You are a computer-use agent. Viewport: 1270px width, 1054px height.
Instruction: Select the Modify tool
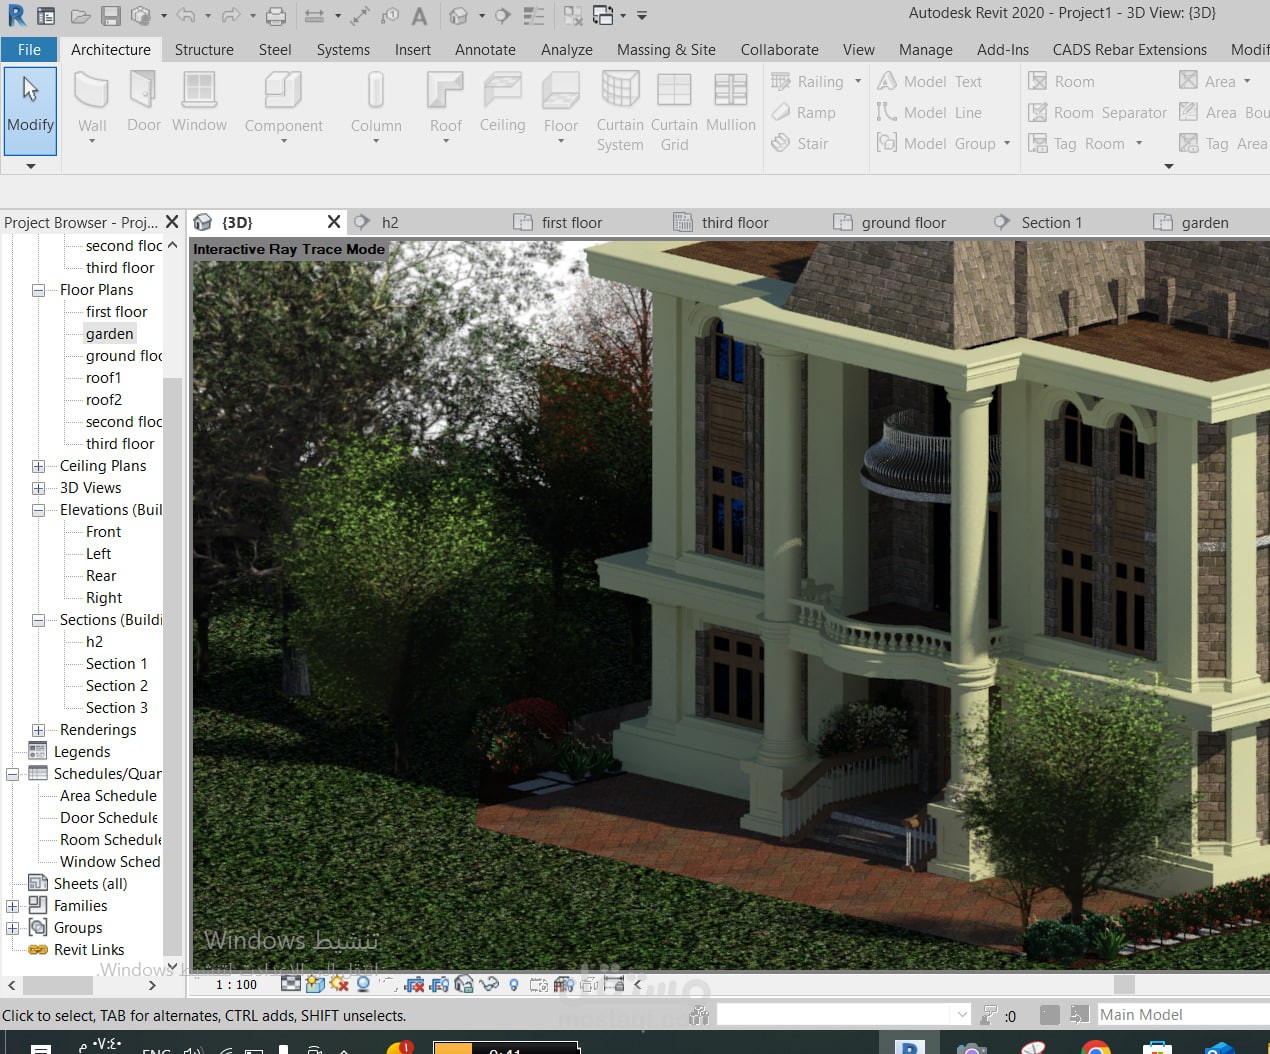[x=30, y=110]
